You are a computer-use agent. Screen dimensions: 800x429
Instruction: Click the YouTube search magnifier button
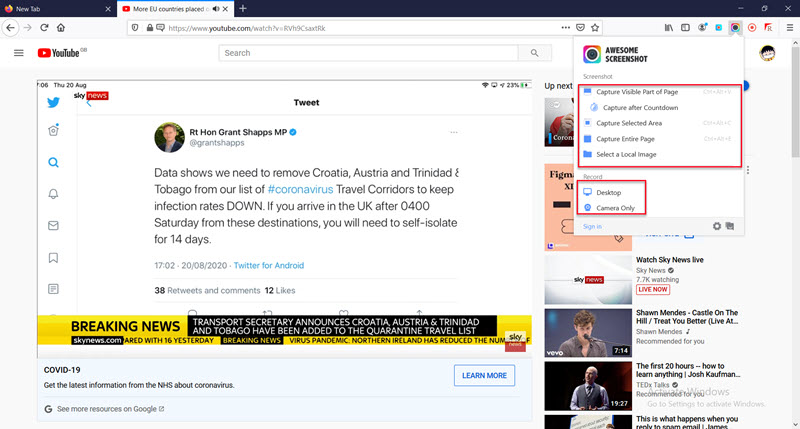point(534,53)
